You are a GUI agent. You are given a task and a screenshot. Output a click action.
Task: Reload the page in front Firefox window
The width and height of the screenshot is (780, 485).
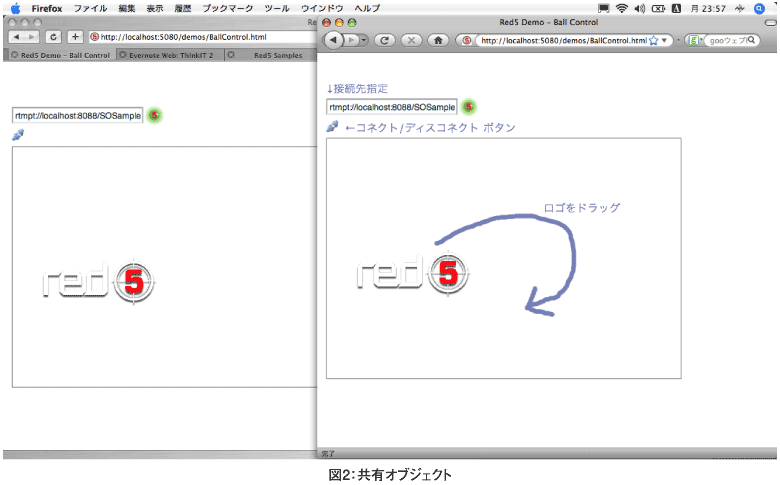pos(384,40)
